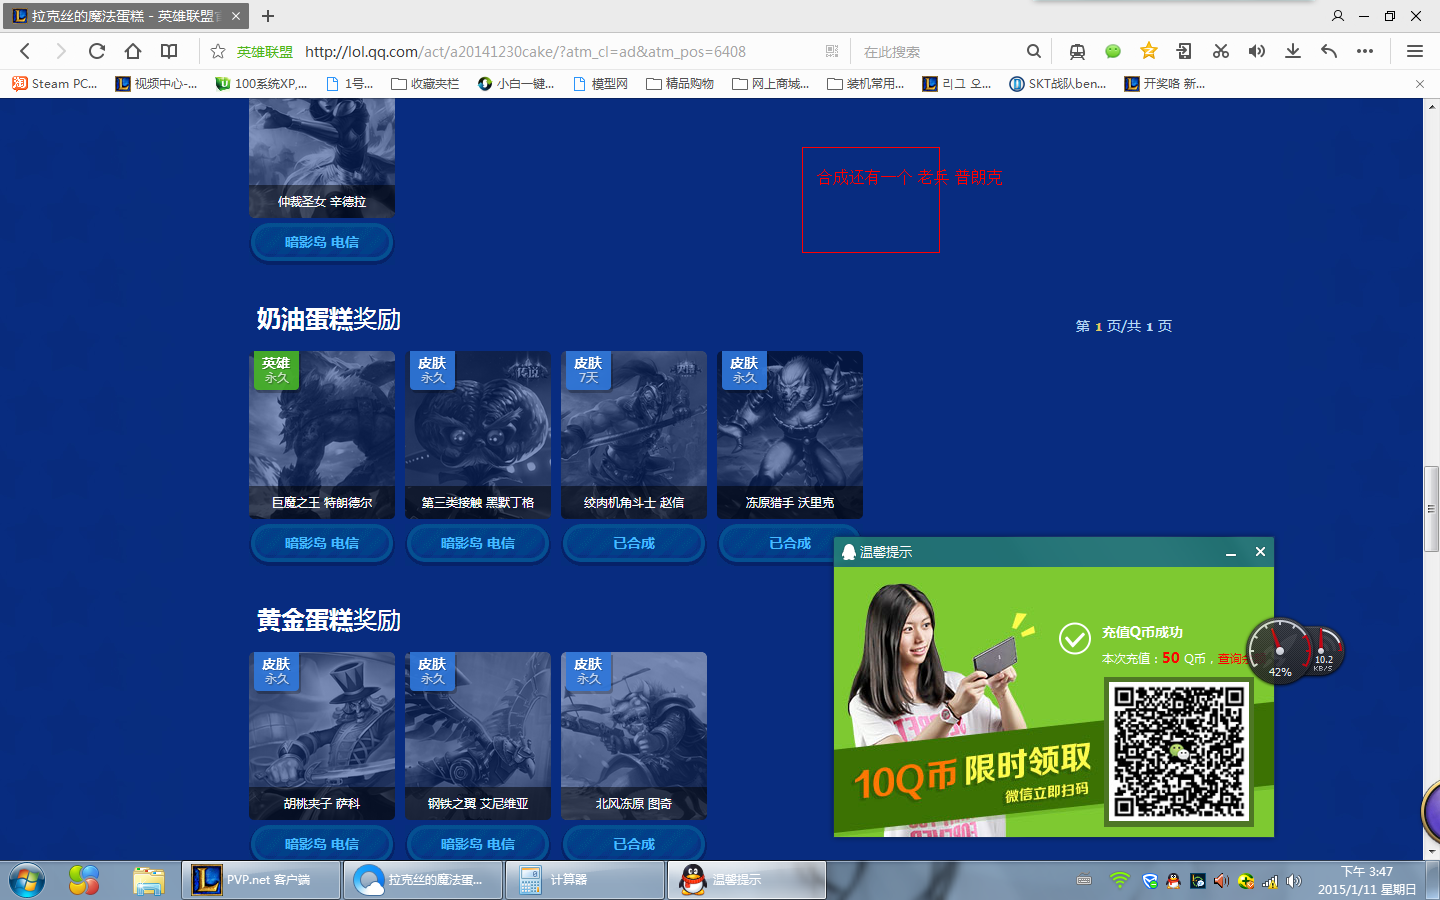Open the 开奖咯 bookmark
The width and height of the screenshot is (1440, 900).
pos(1165,84)
